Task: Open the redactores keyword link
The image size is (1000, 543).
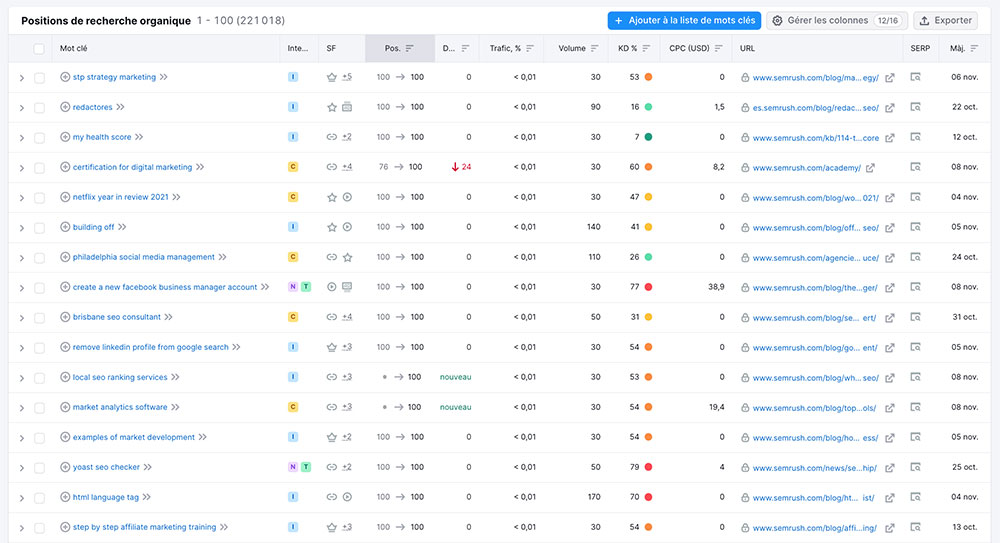Action: coord(92,107)
